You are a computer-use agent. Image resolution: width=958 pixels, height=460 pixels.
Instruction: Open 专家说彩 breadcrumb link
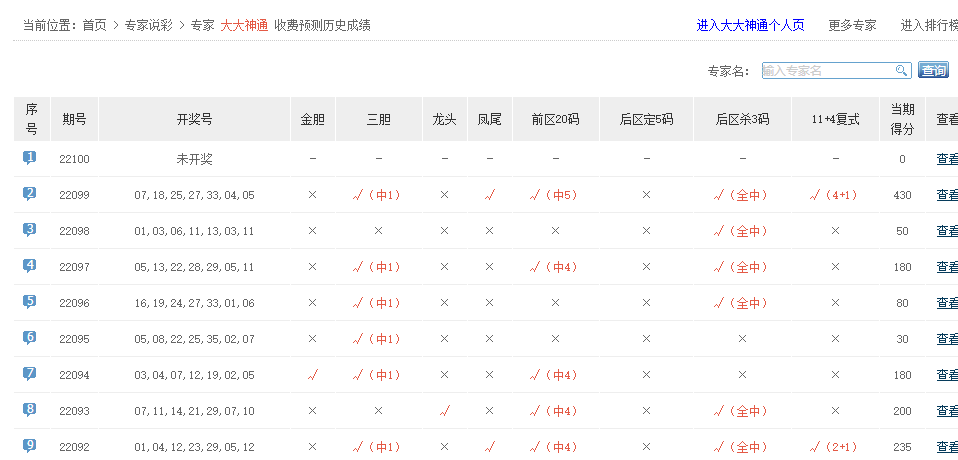tap(149, 25)
